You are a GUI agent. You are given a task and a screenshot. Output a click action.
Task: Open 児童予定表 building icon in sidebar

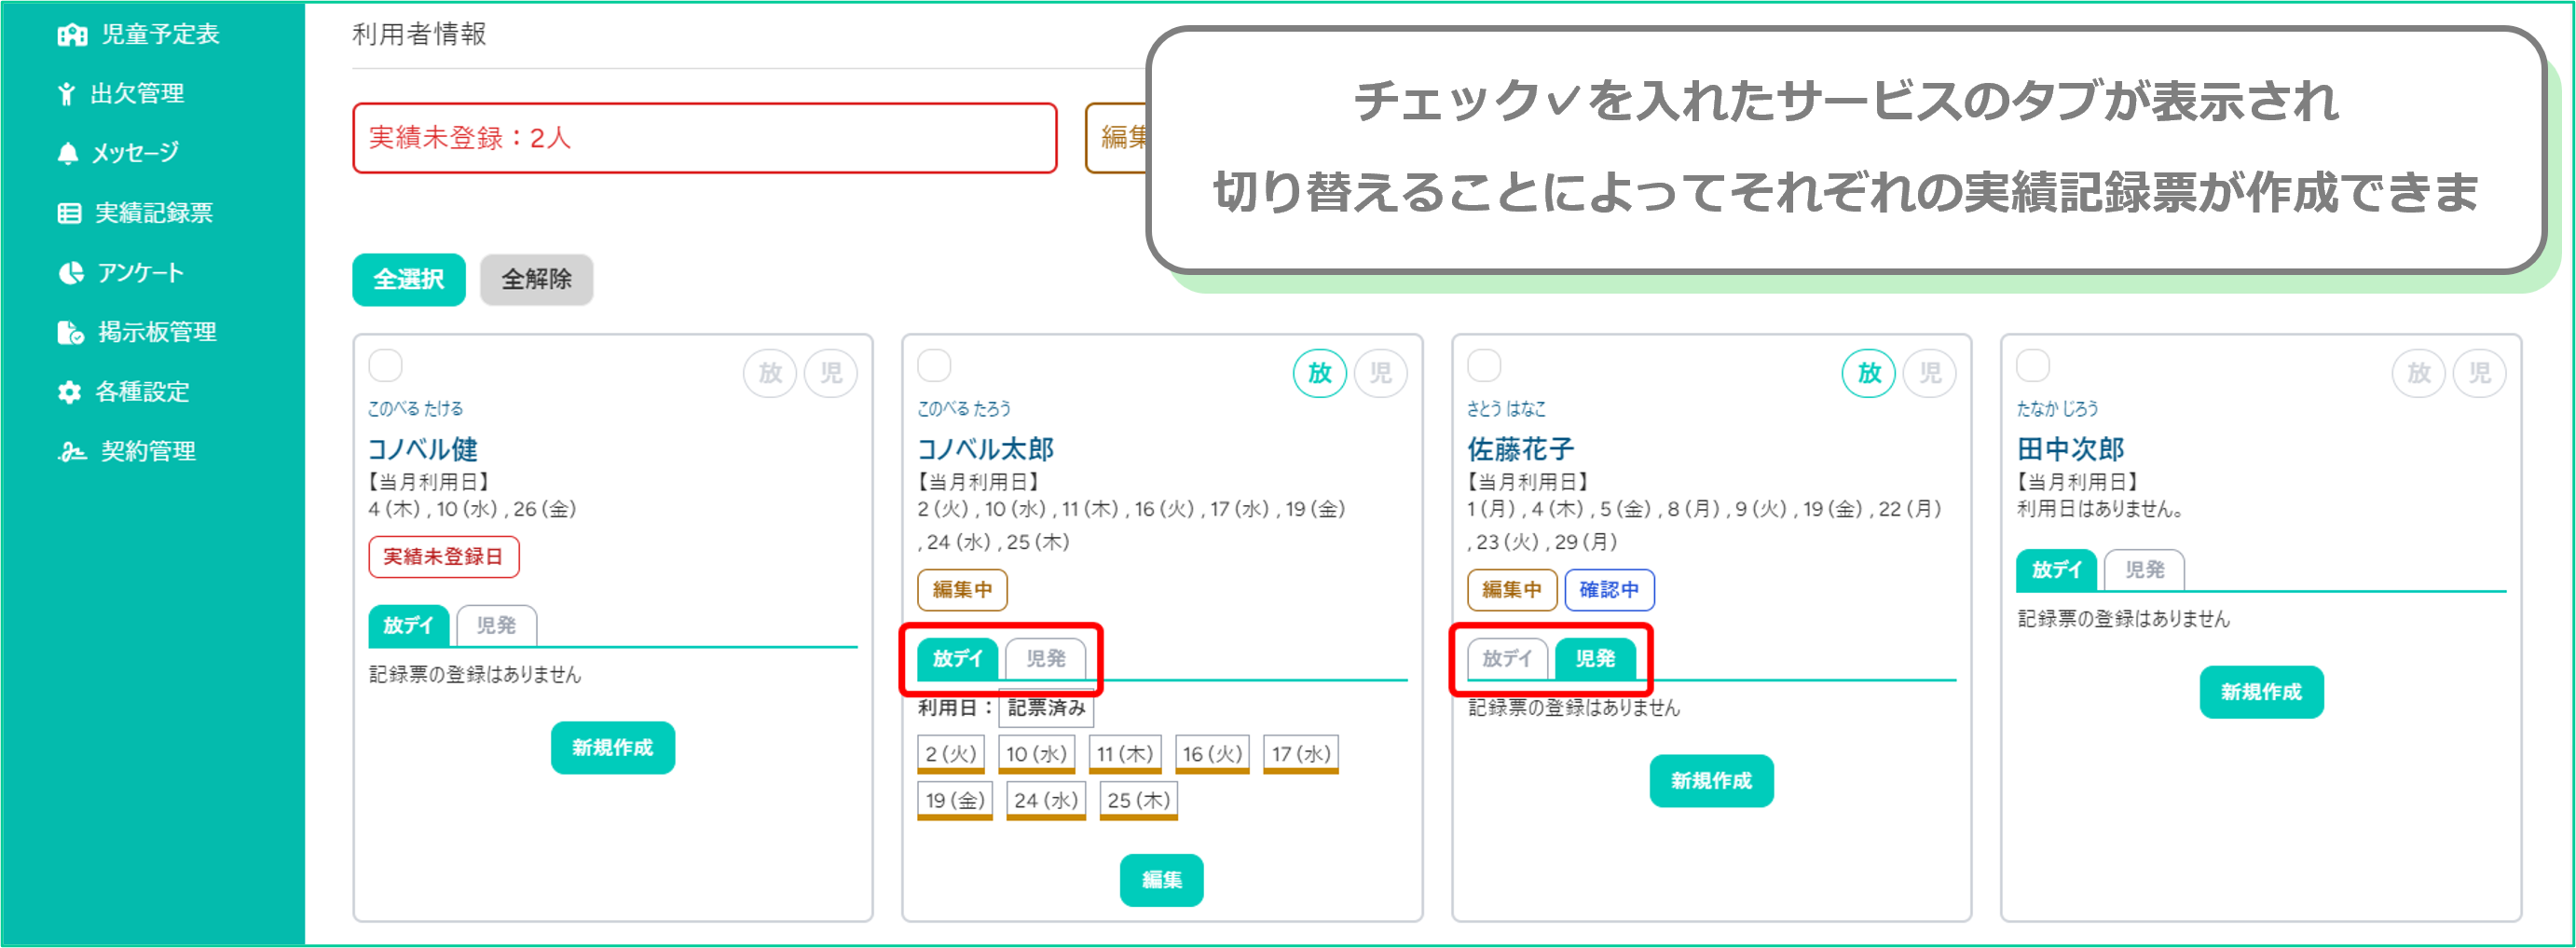[x=72, y=35]
